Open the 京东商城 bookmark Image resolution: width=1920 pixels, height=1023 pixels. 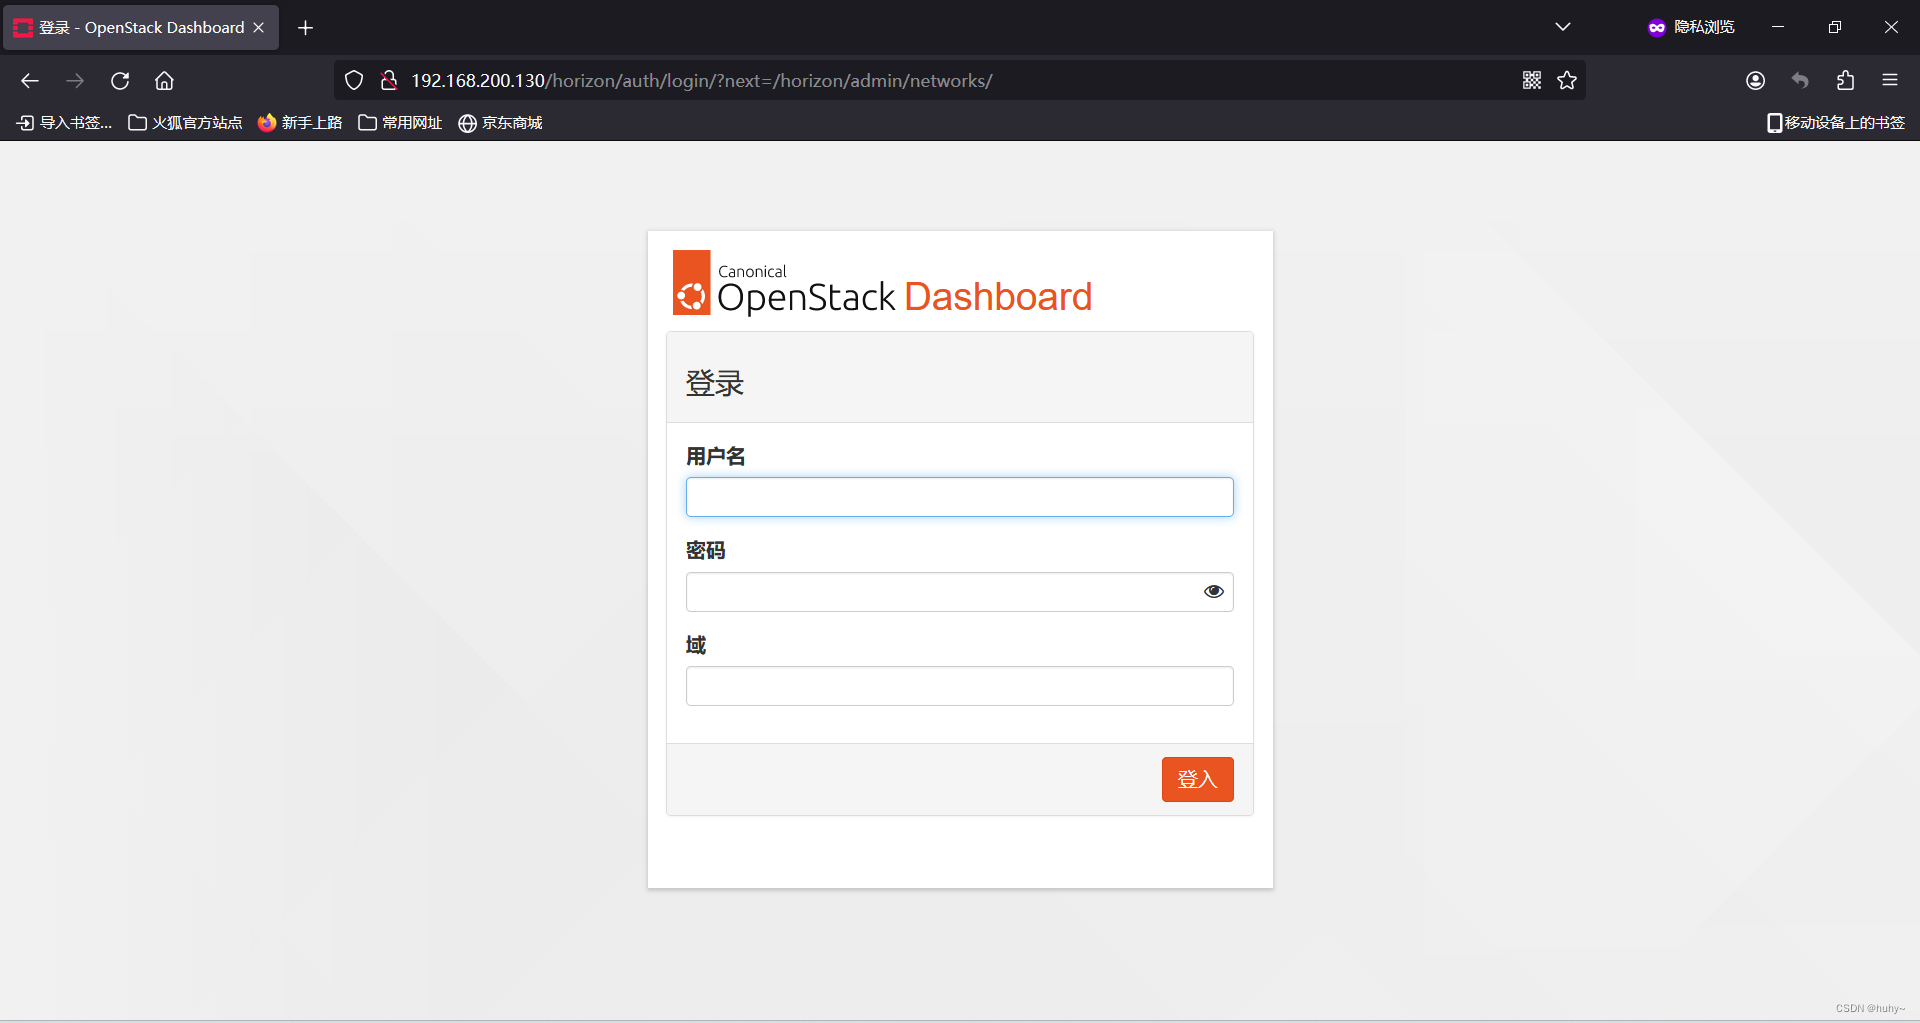coord(500,123)
